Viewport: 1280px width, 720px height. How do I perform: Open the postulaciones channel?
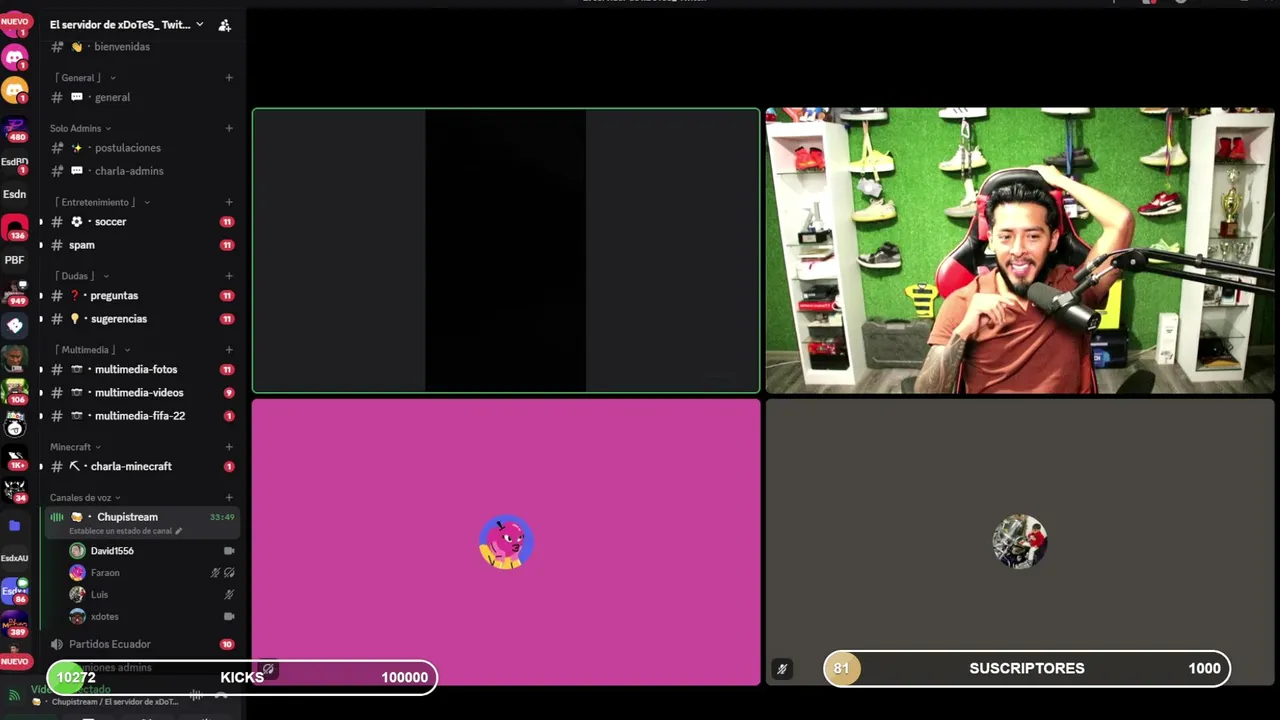tap(142, 148)
